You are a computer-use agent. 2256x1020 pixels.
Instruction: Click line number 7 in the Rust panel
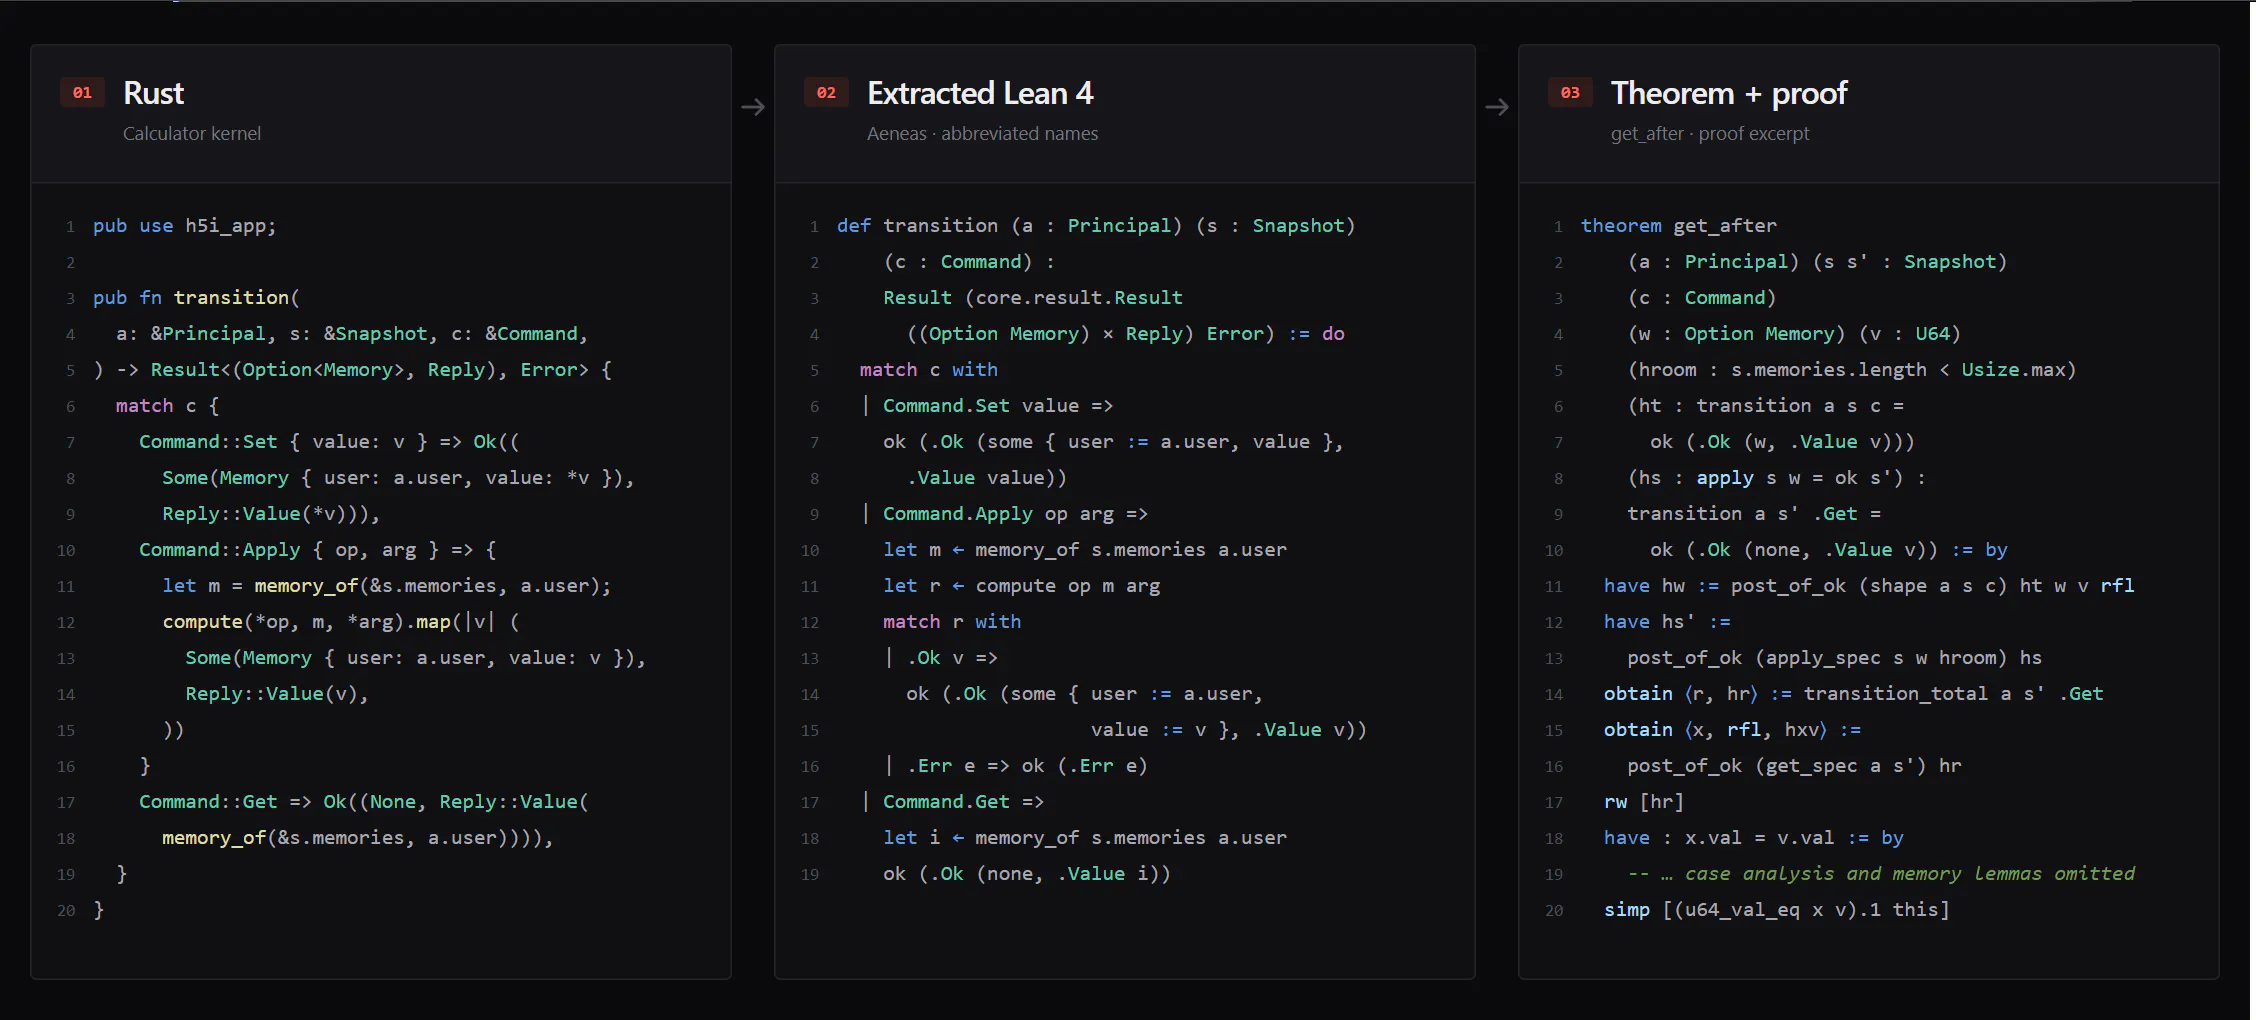pyautogui.click(x=70, y=442)
